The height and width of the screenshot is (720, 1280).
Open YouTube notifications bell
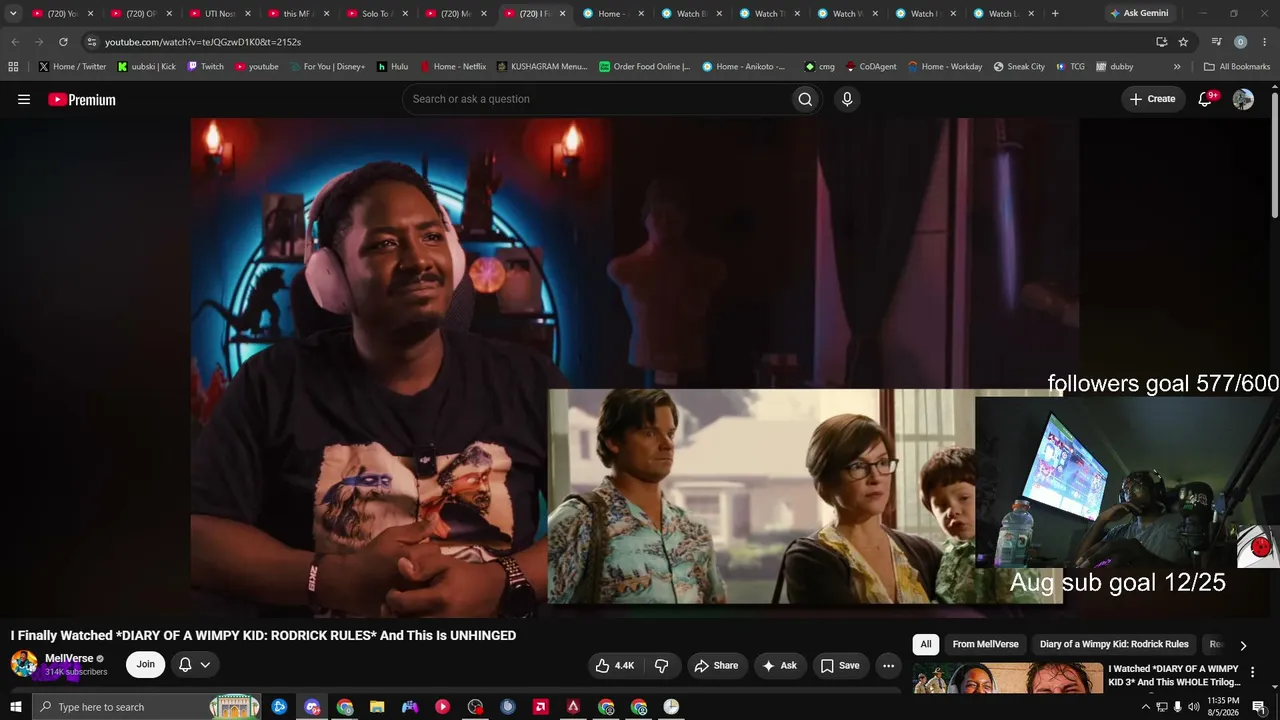pos(1206,99)
